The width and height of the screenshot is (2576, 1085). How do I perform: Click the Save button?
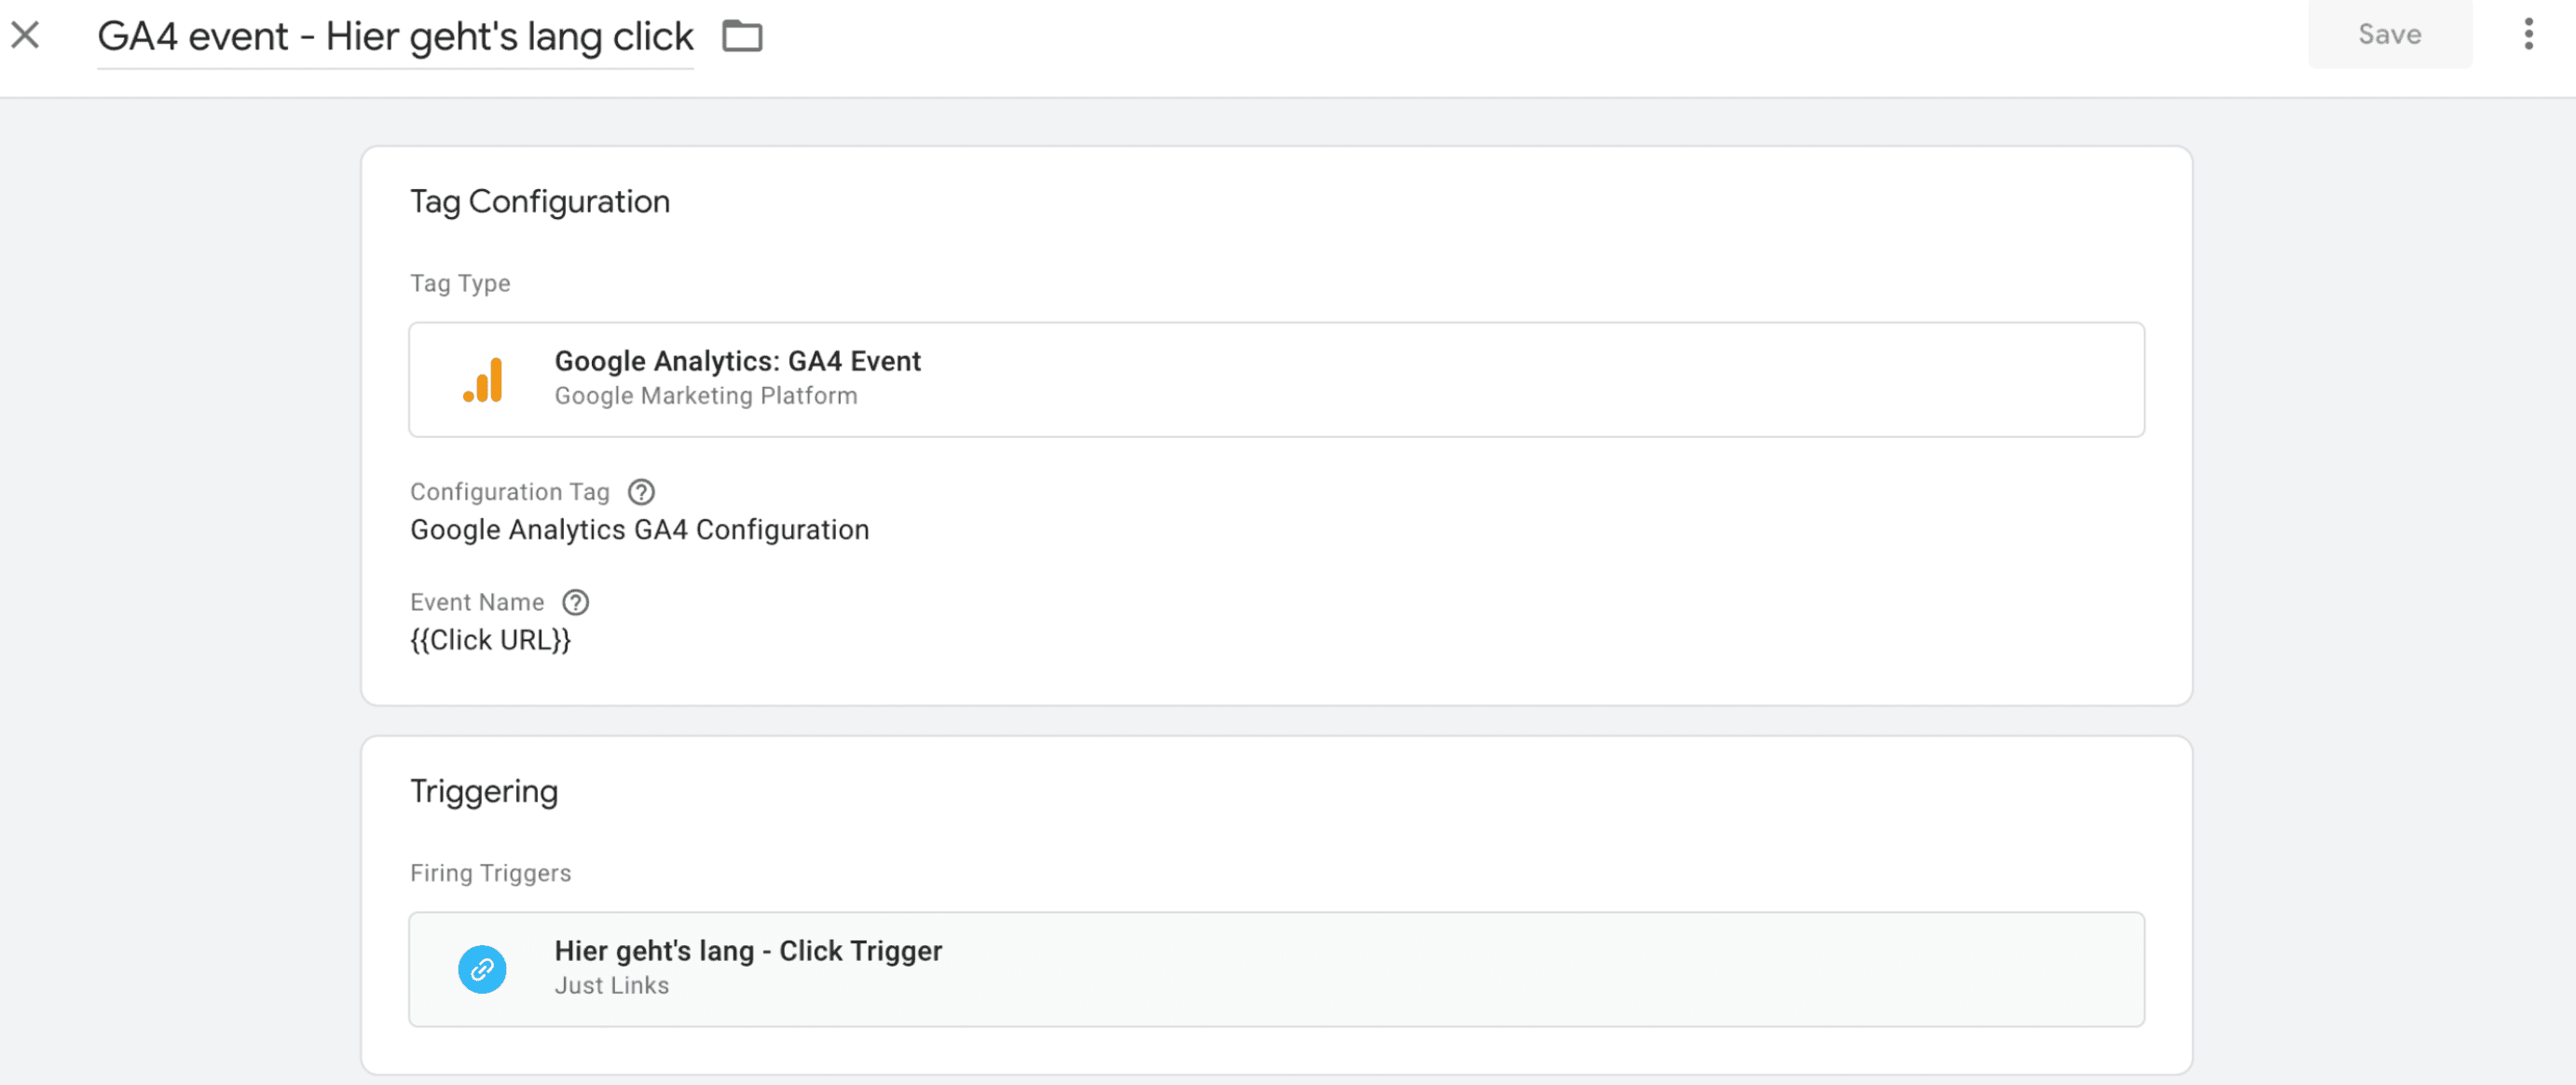click(2389, 34)
